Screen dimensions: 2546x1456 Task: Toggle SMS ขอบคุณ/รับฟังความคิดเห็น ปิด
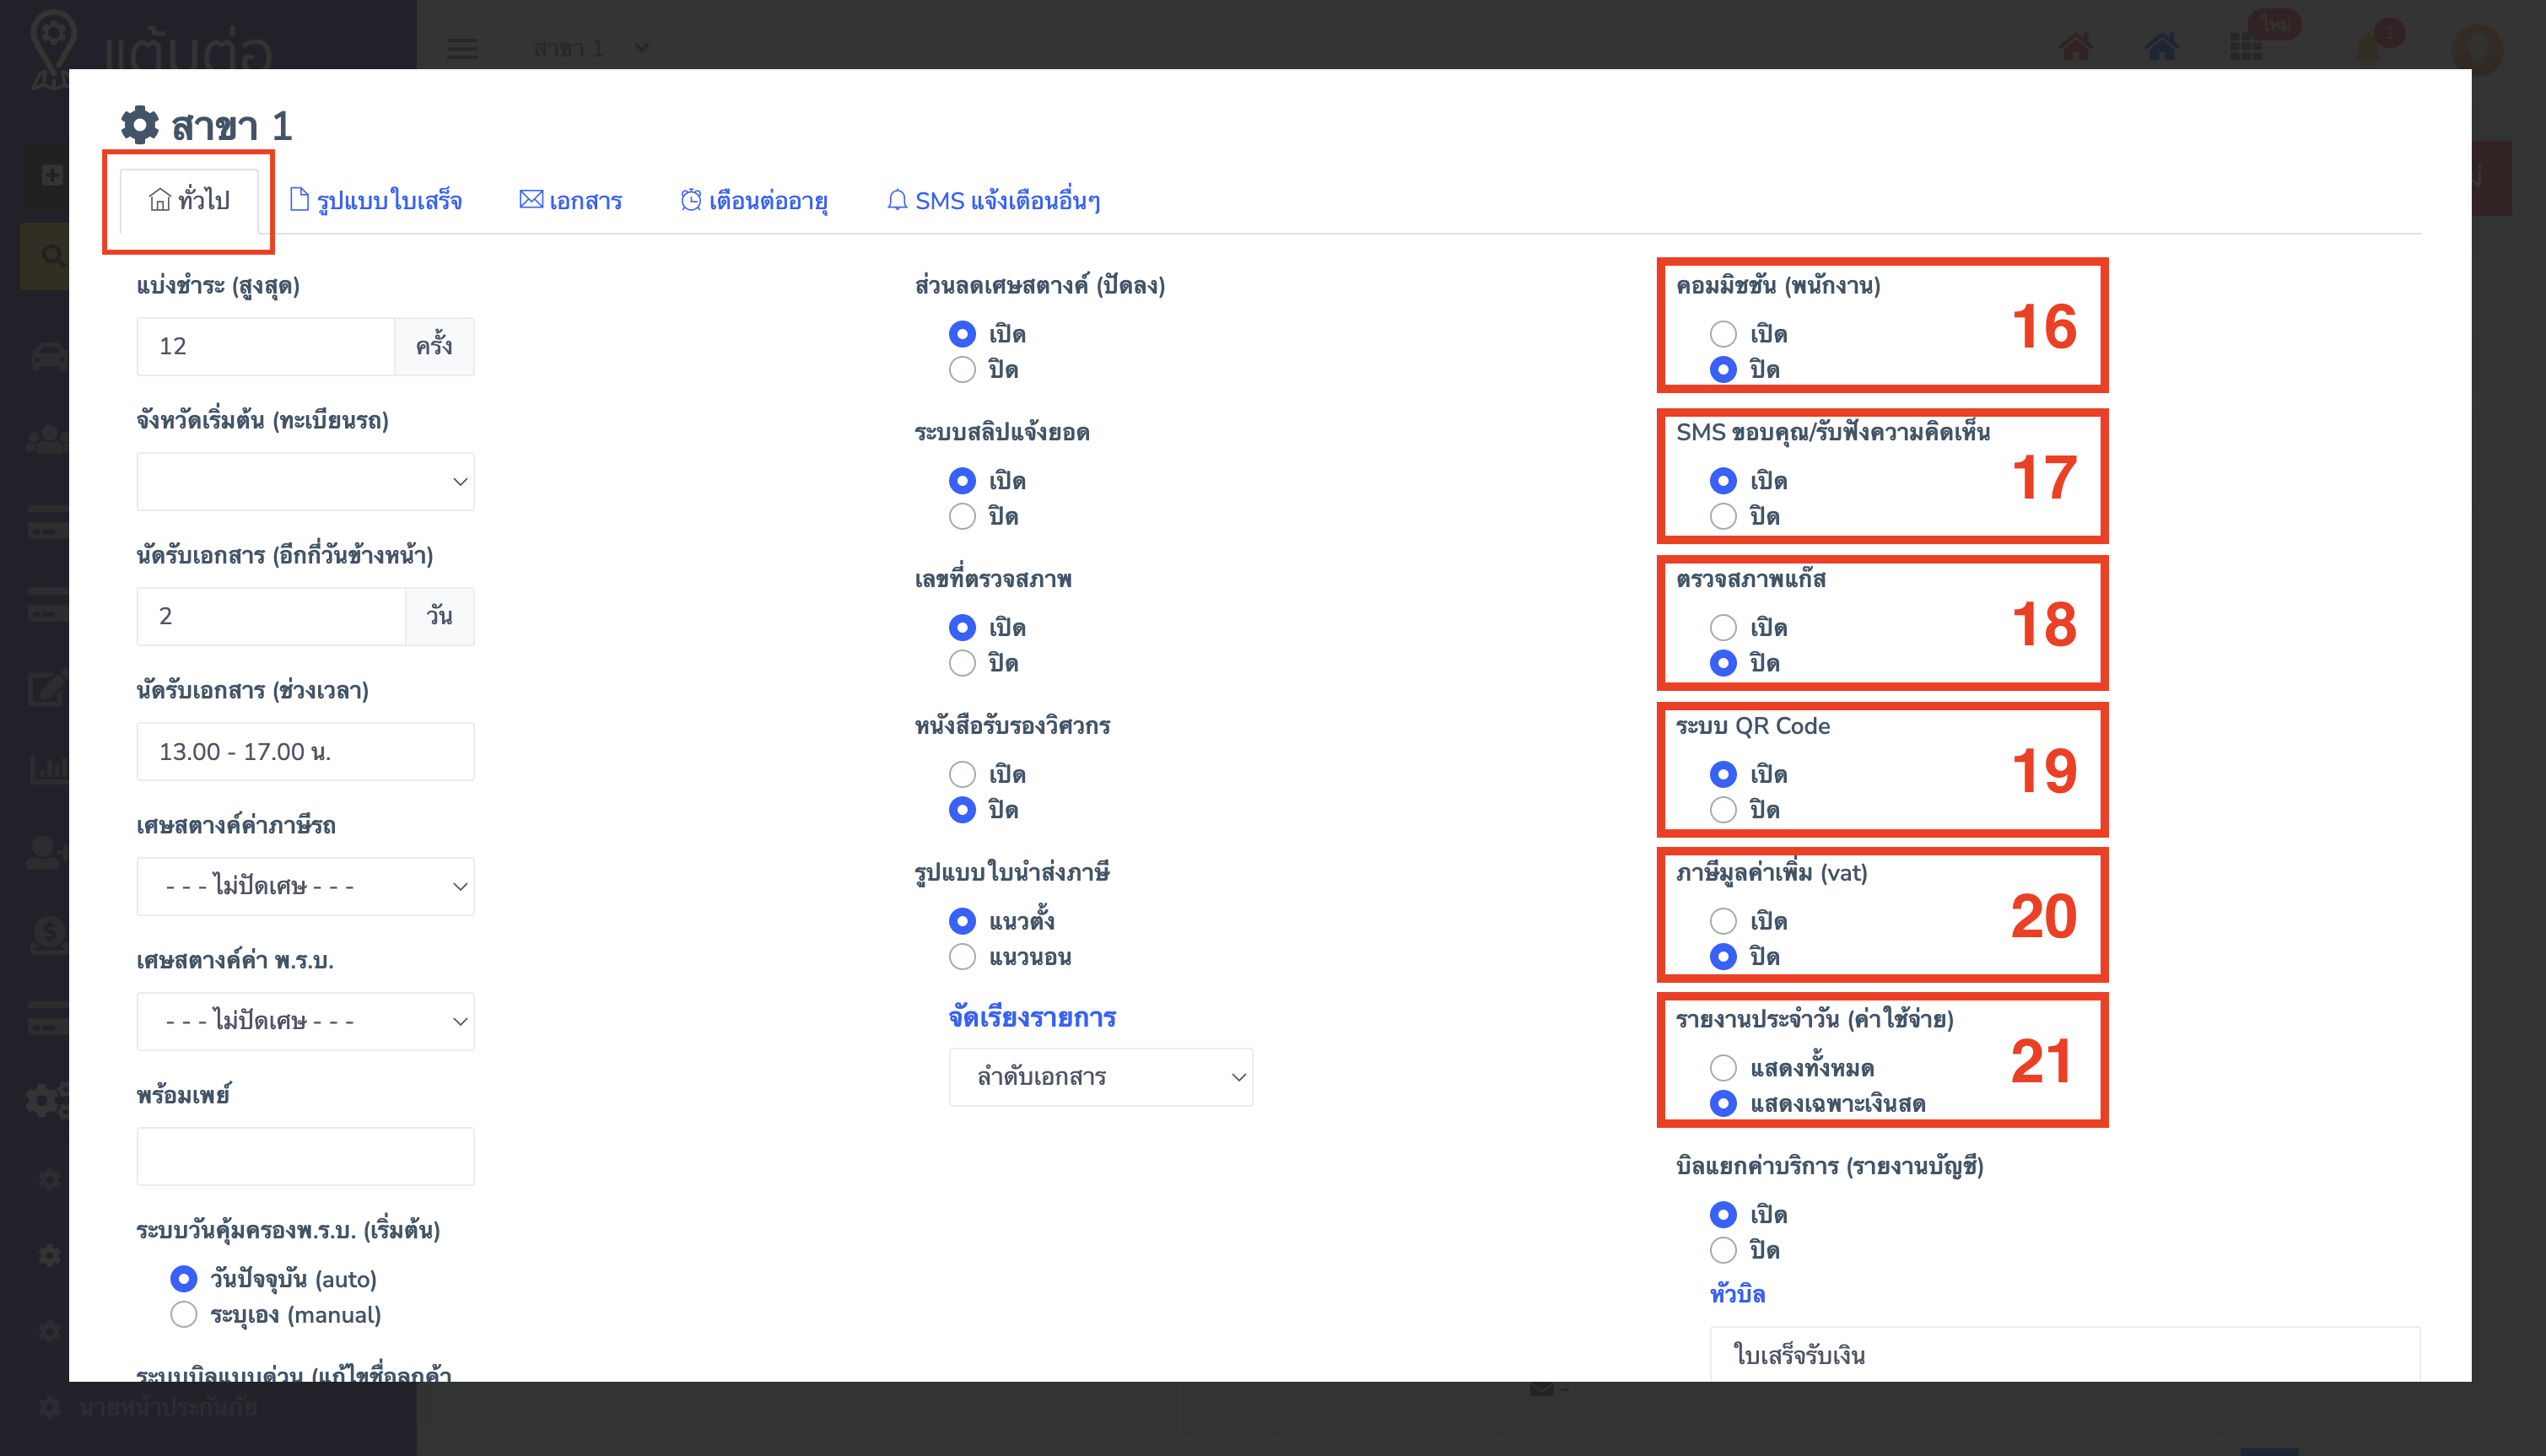click(x=1723, y=515)
